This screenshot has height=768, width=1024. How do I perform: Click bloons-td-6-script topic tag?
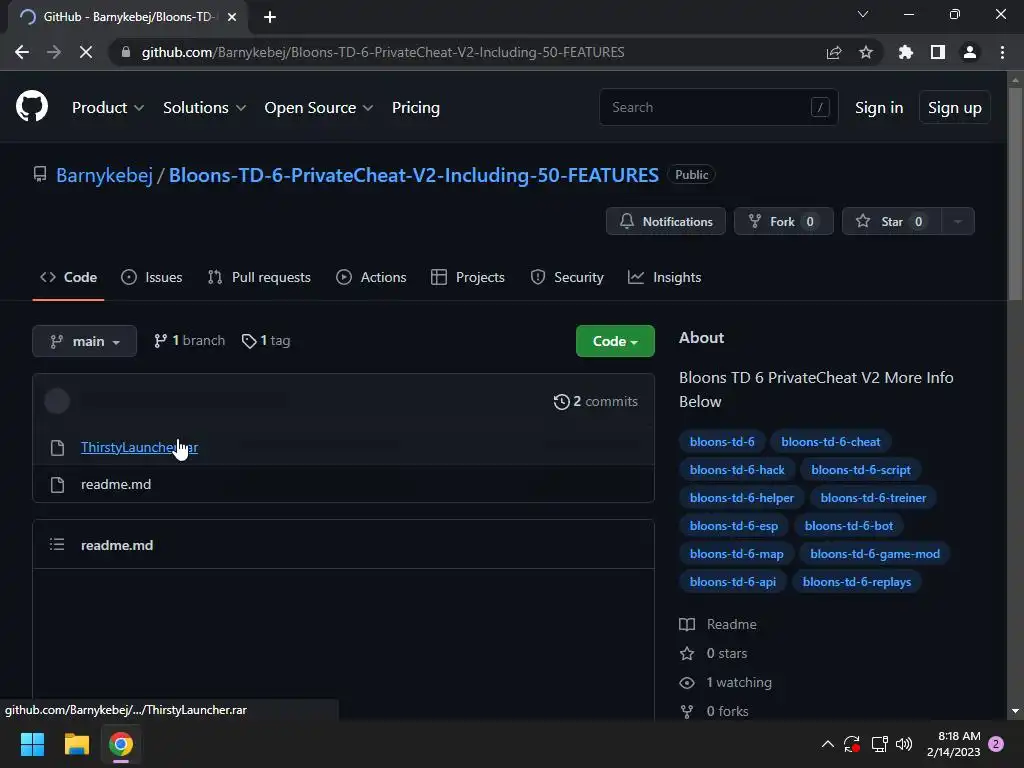point(861,470)
